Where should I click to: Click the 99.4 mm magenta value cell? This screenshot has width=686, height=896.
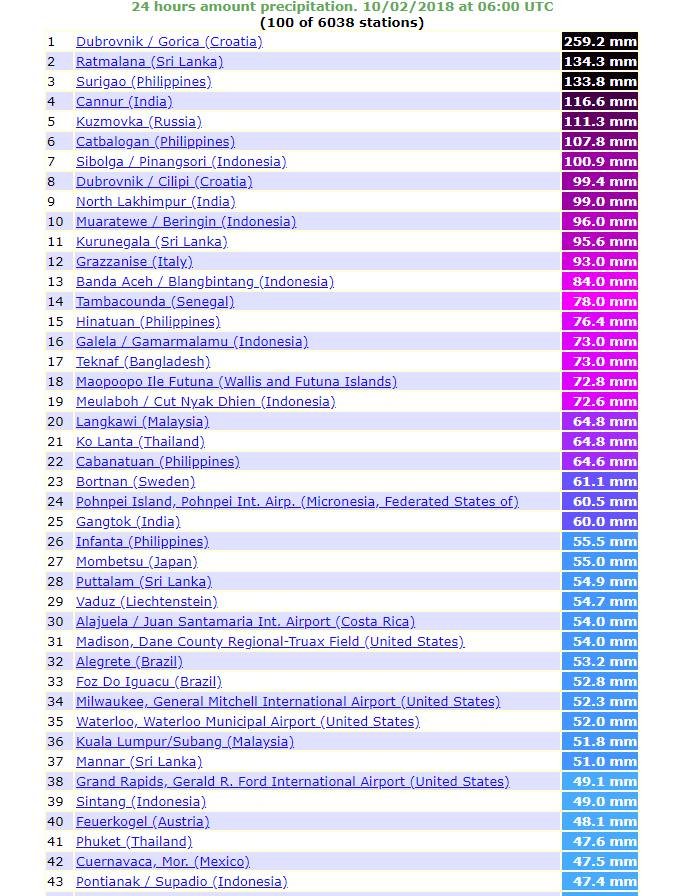[599, 182]
